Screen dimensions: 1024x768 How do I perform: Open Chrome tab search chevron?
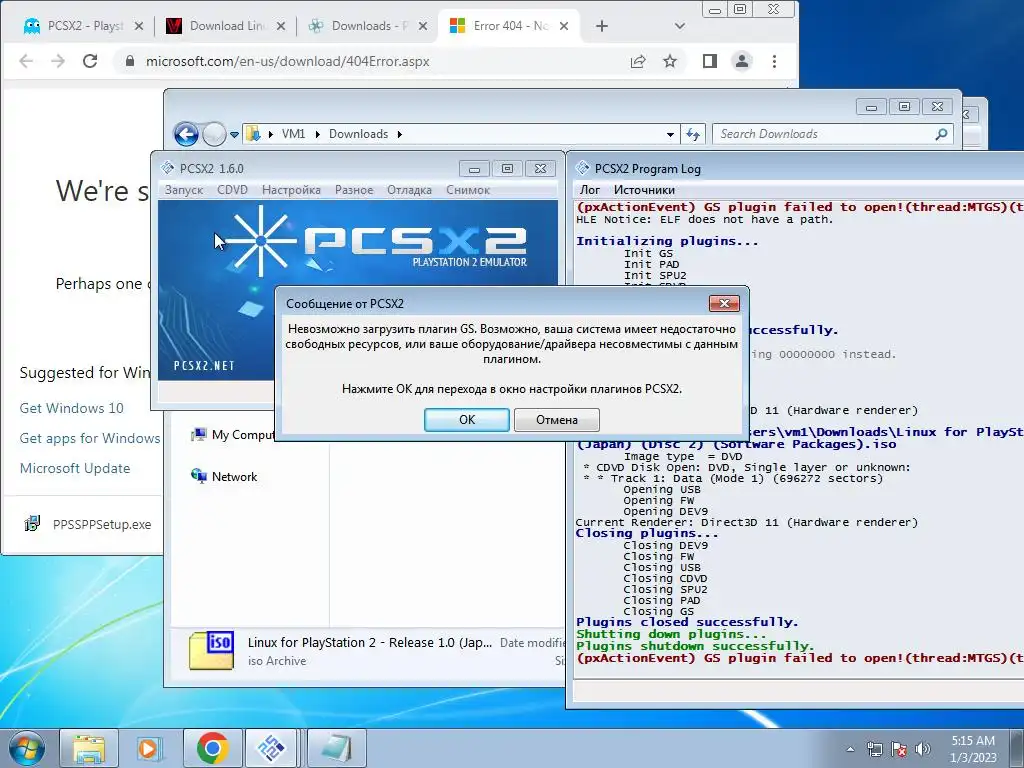pos(680,26)
